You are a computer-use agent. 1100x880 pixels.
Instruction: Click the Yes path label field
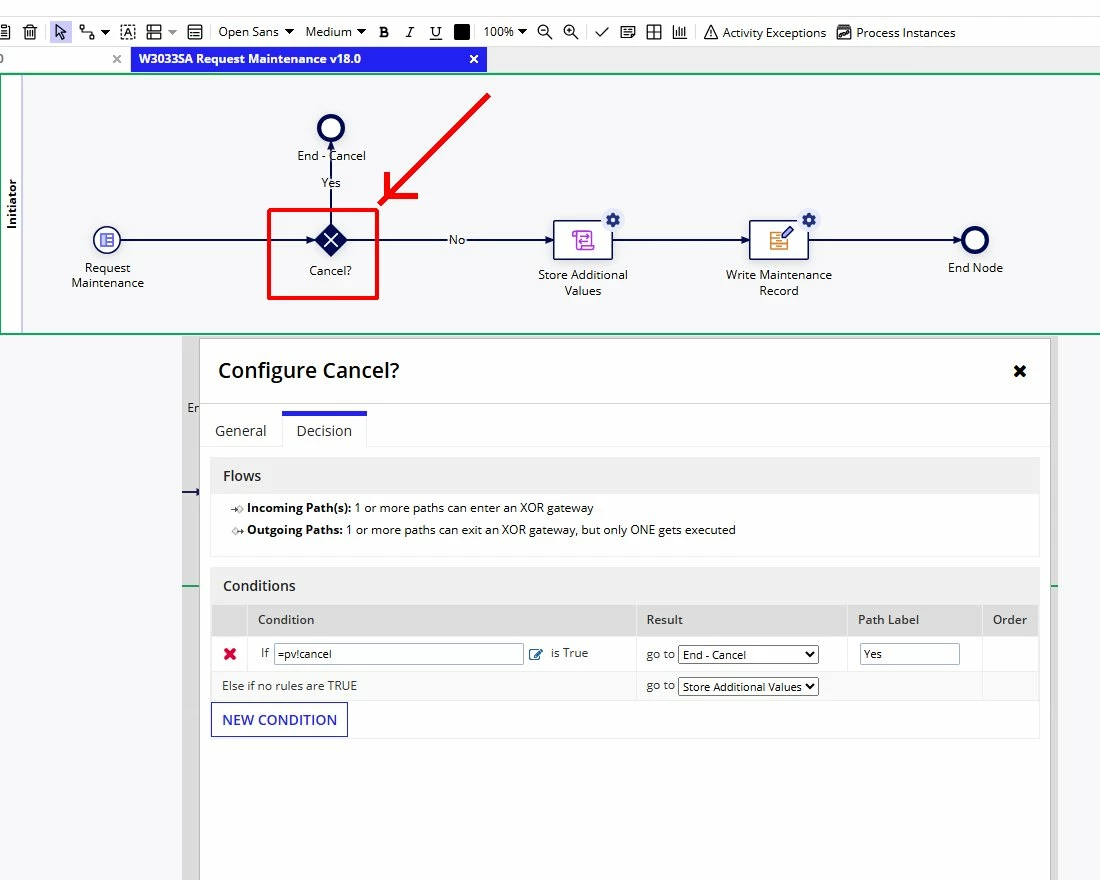coord(909,654)
